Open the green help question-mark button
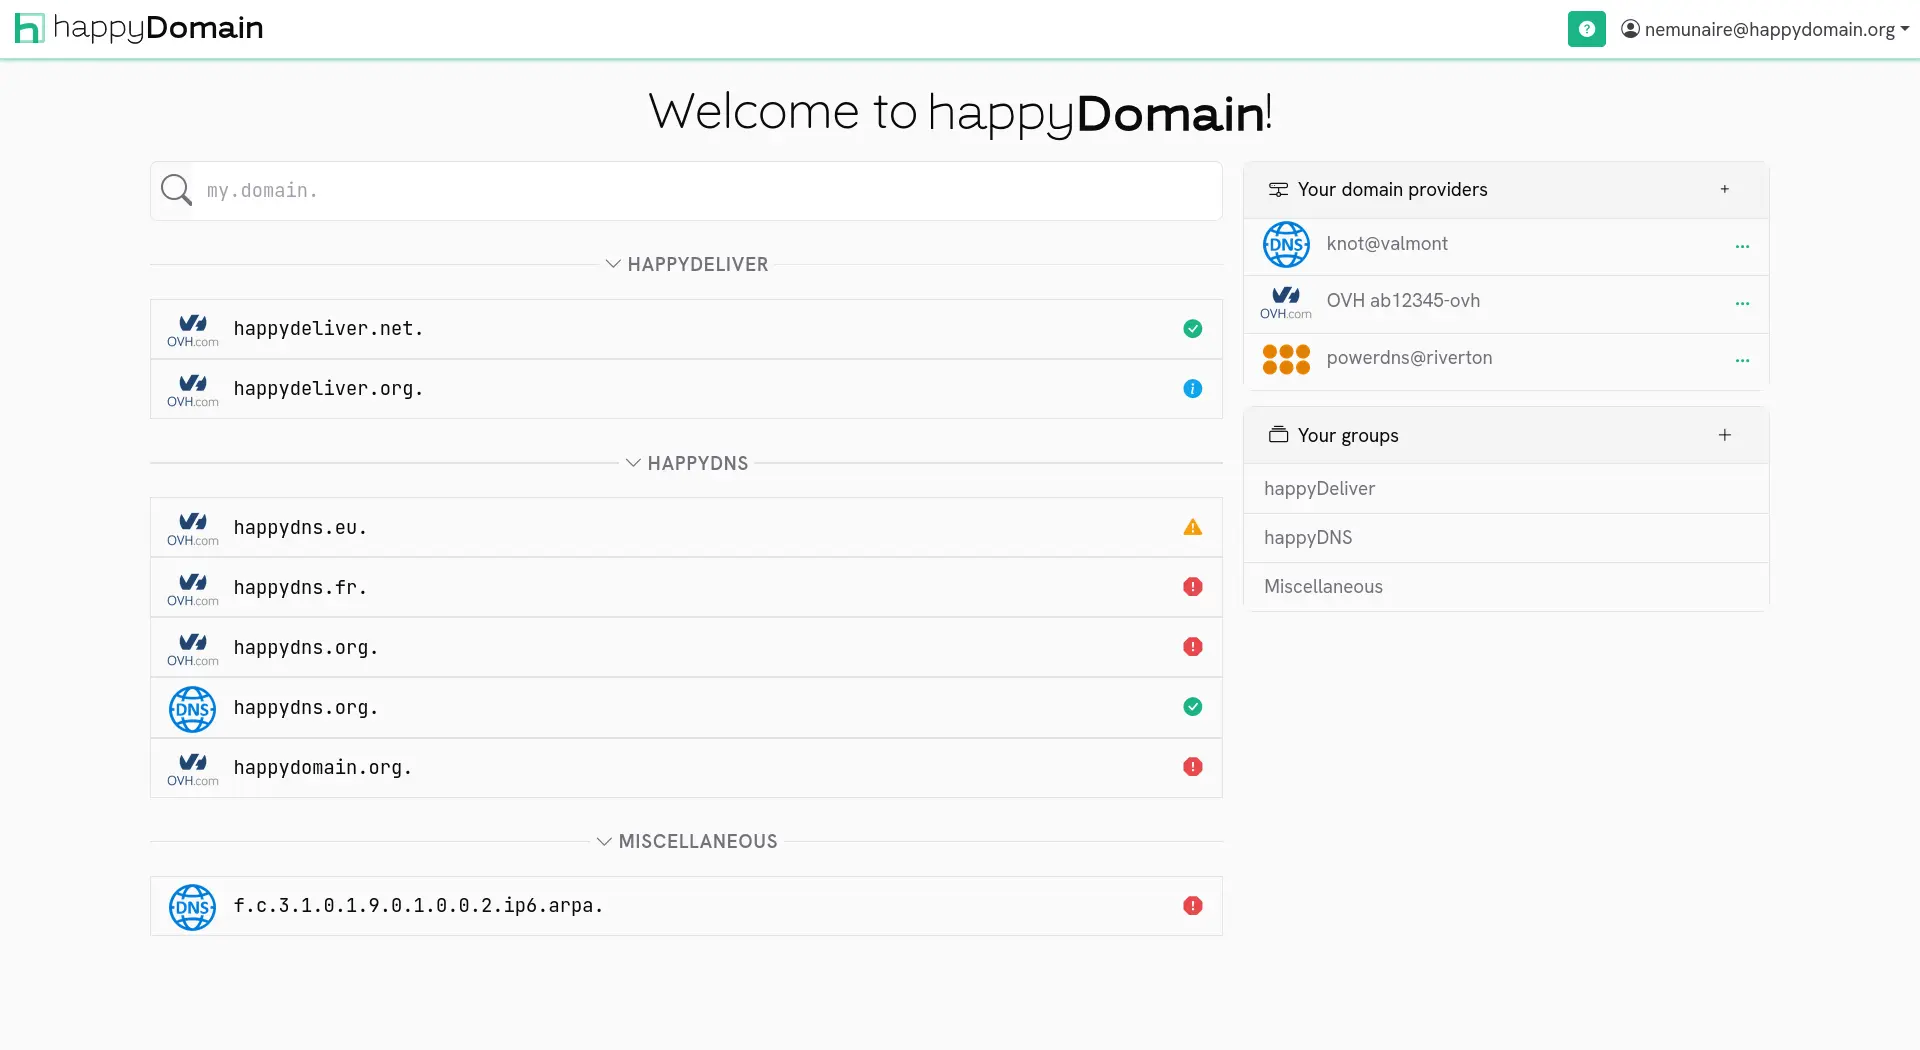 pos(1586,29)
